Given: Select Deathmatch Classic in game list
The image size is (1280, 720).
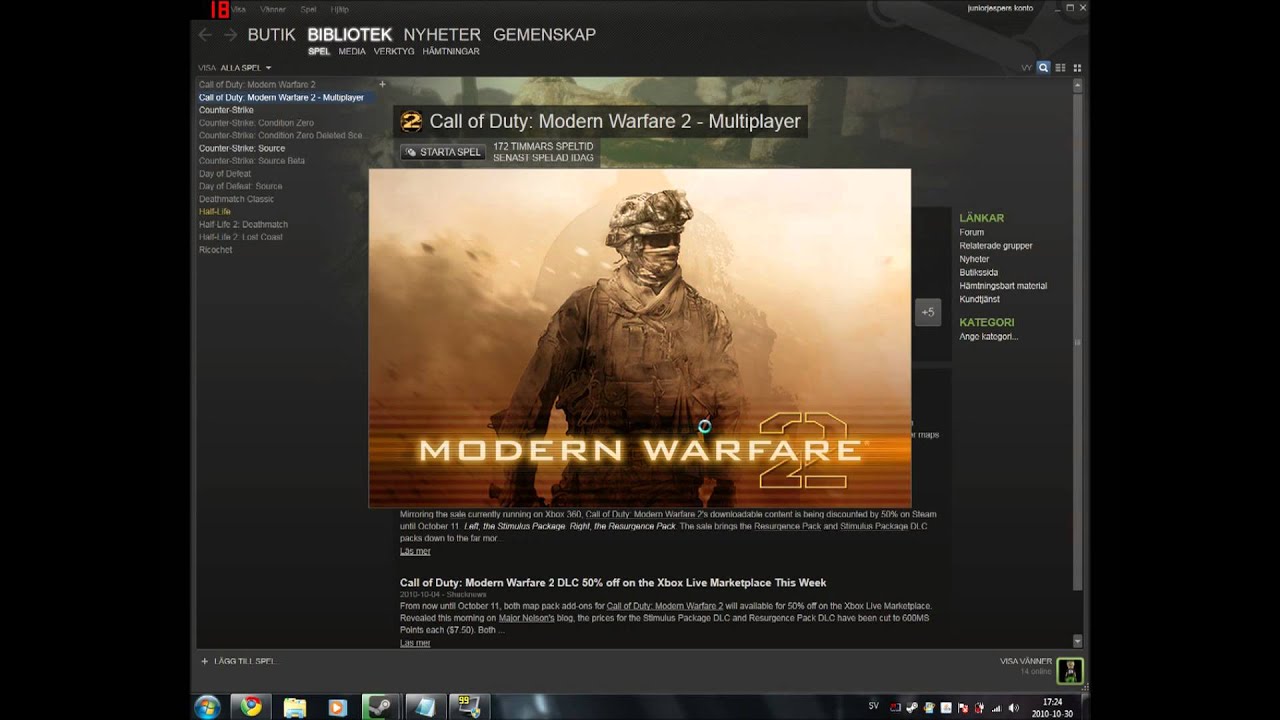Looking at the screenshot, I should click(x=236, y=199).
